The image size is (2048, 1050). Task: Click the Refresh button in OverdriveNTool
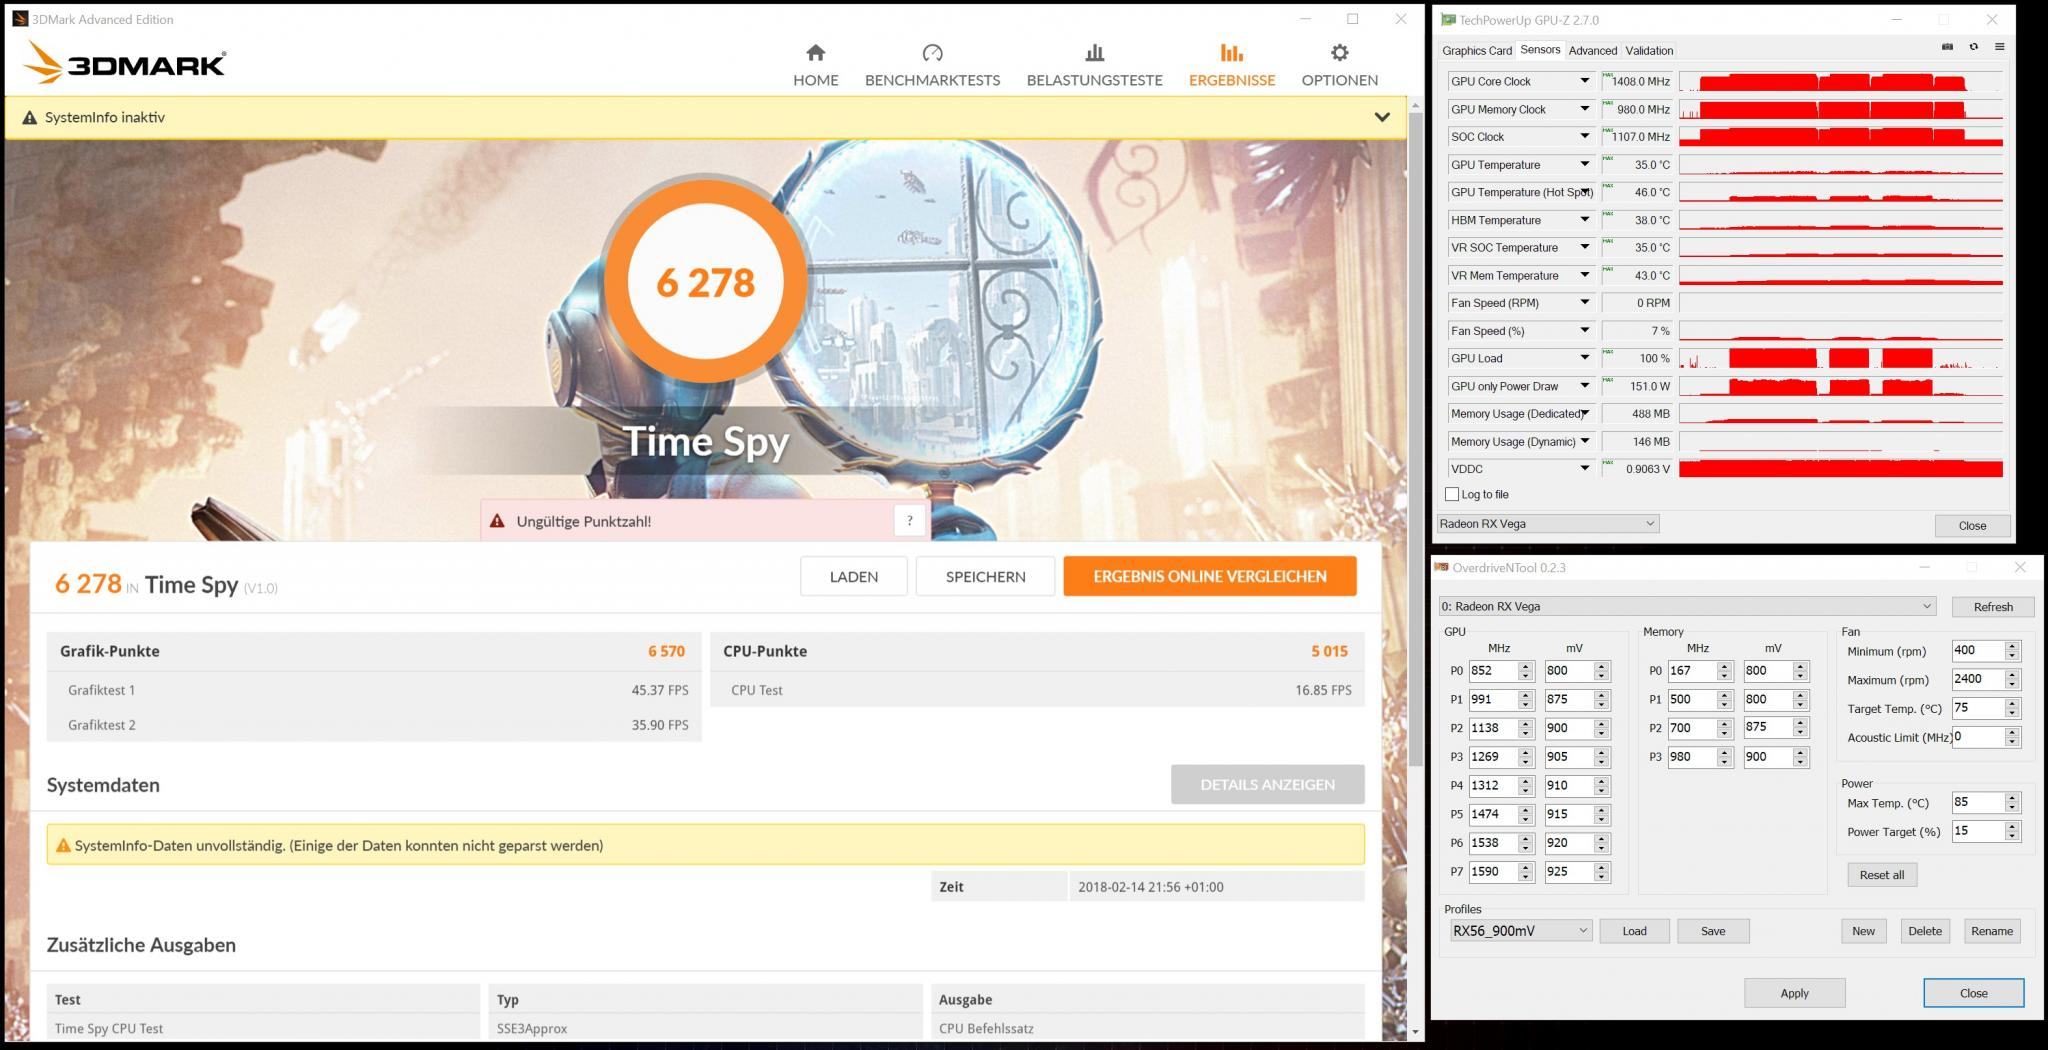point(1992,607)
